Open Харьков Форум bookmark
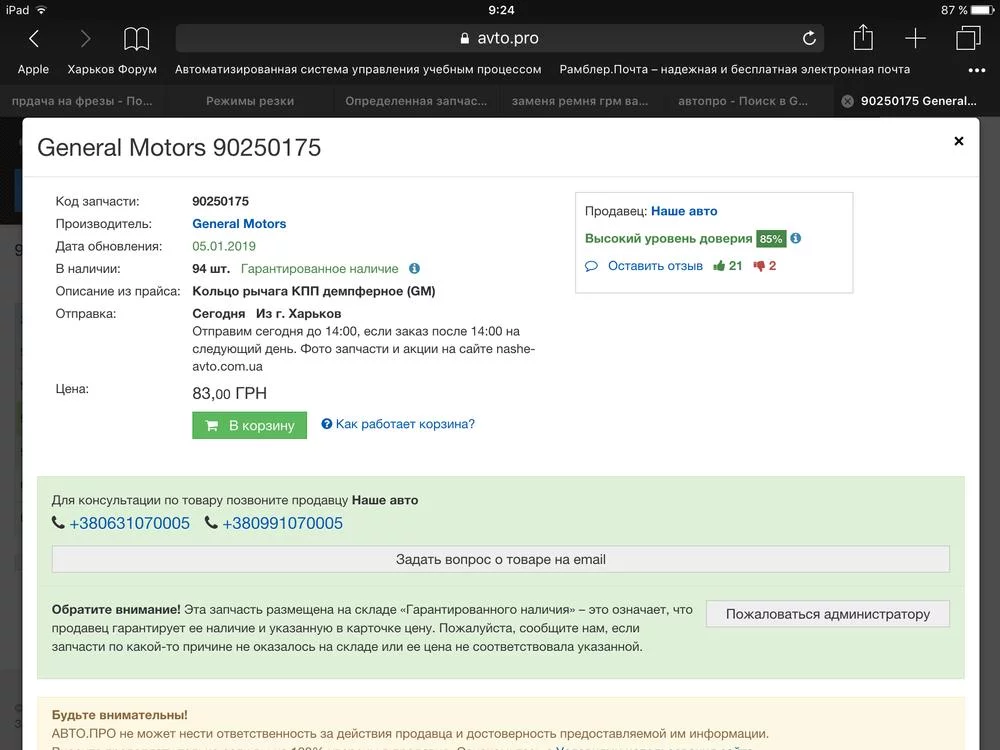The image size is (1000, 750). 112,70
